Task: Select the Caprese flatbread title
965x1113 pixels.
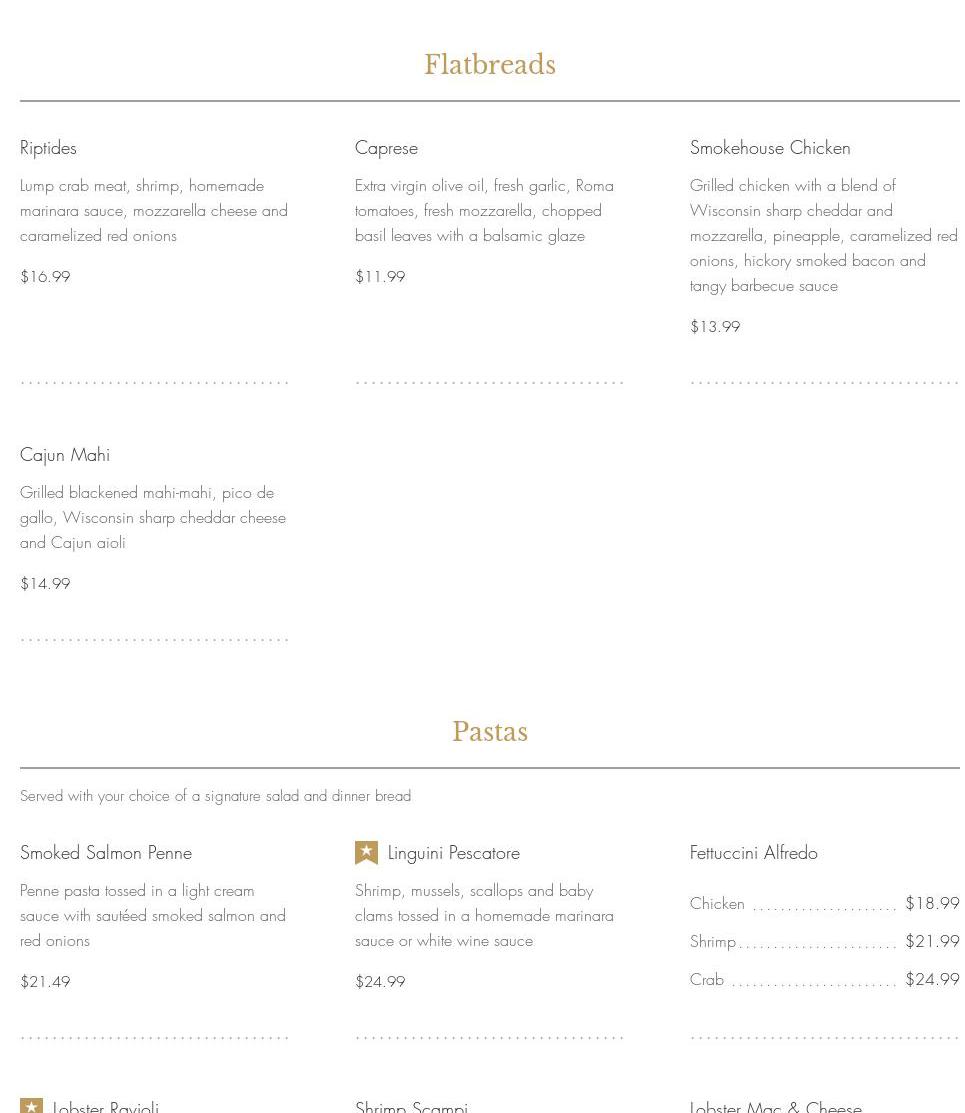Action: 386,148
